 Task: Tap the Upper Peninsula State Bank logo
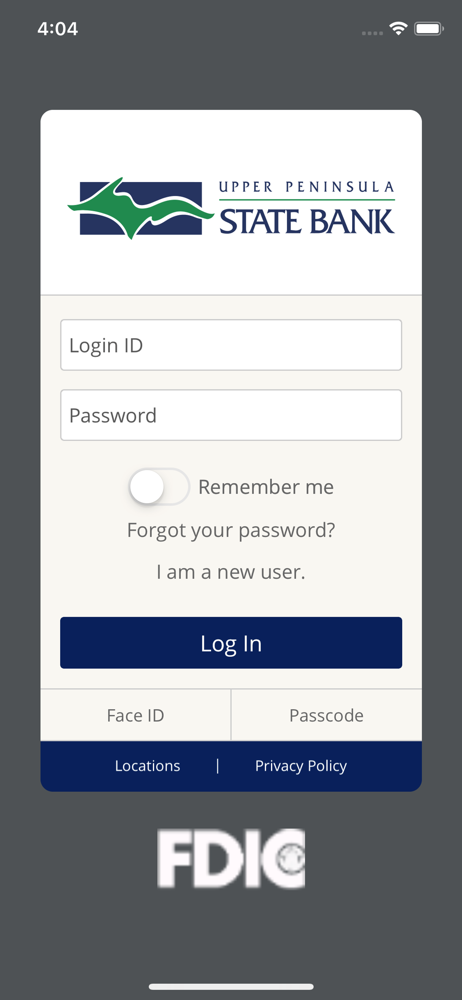click(231, 208)
